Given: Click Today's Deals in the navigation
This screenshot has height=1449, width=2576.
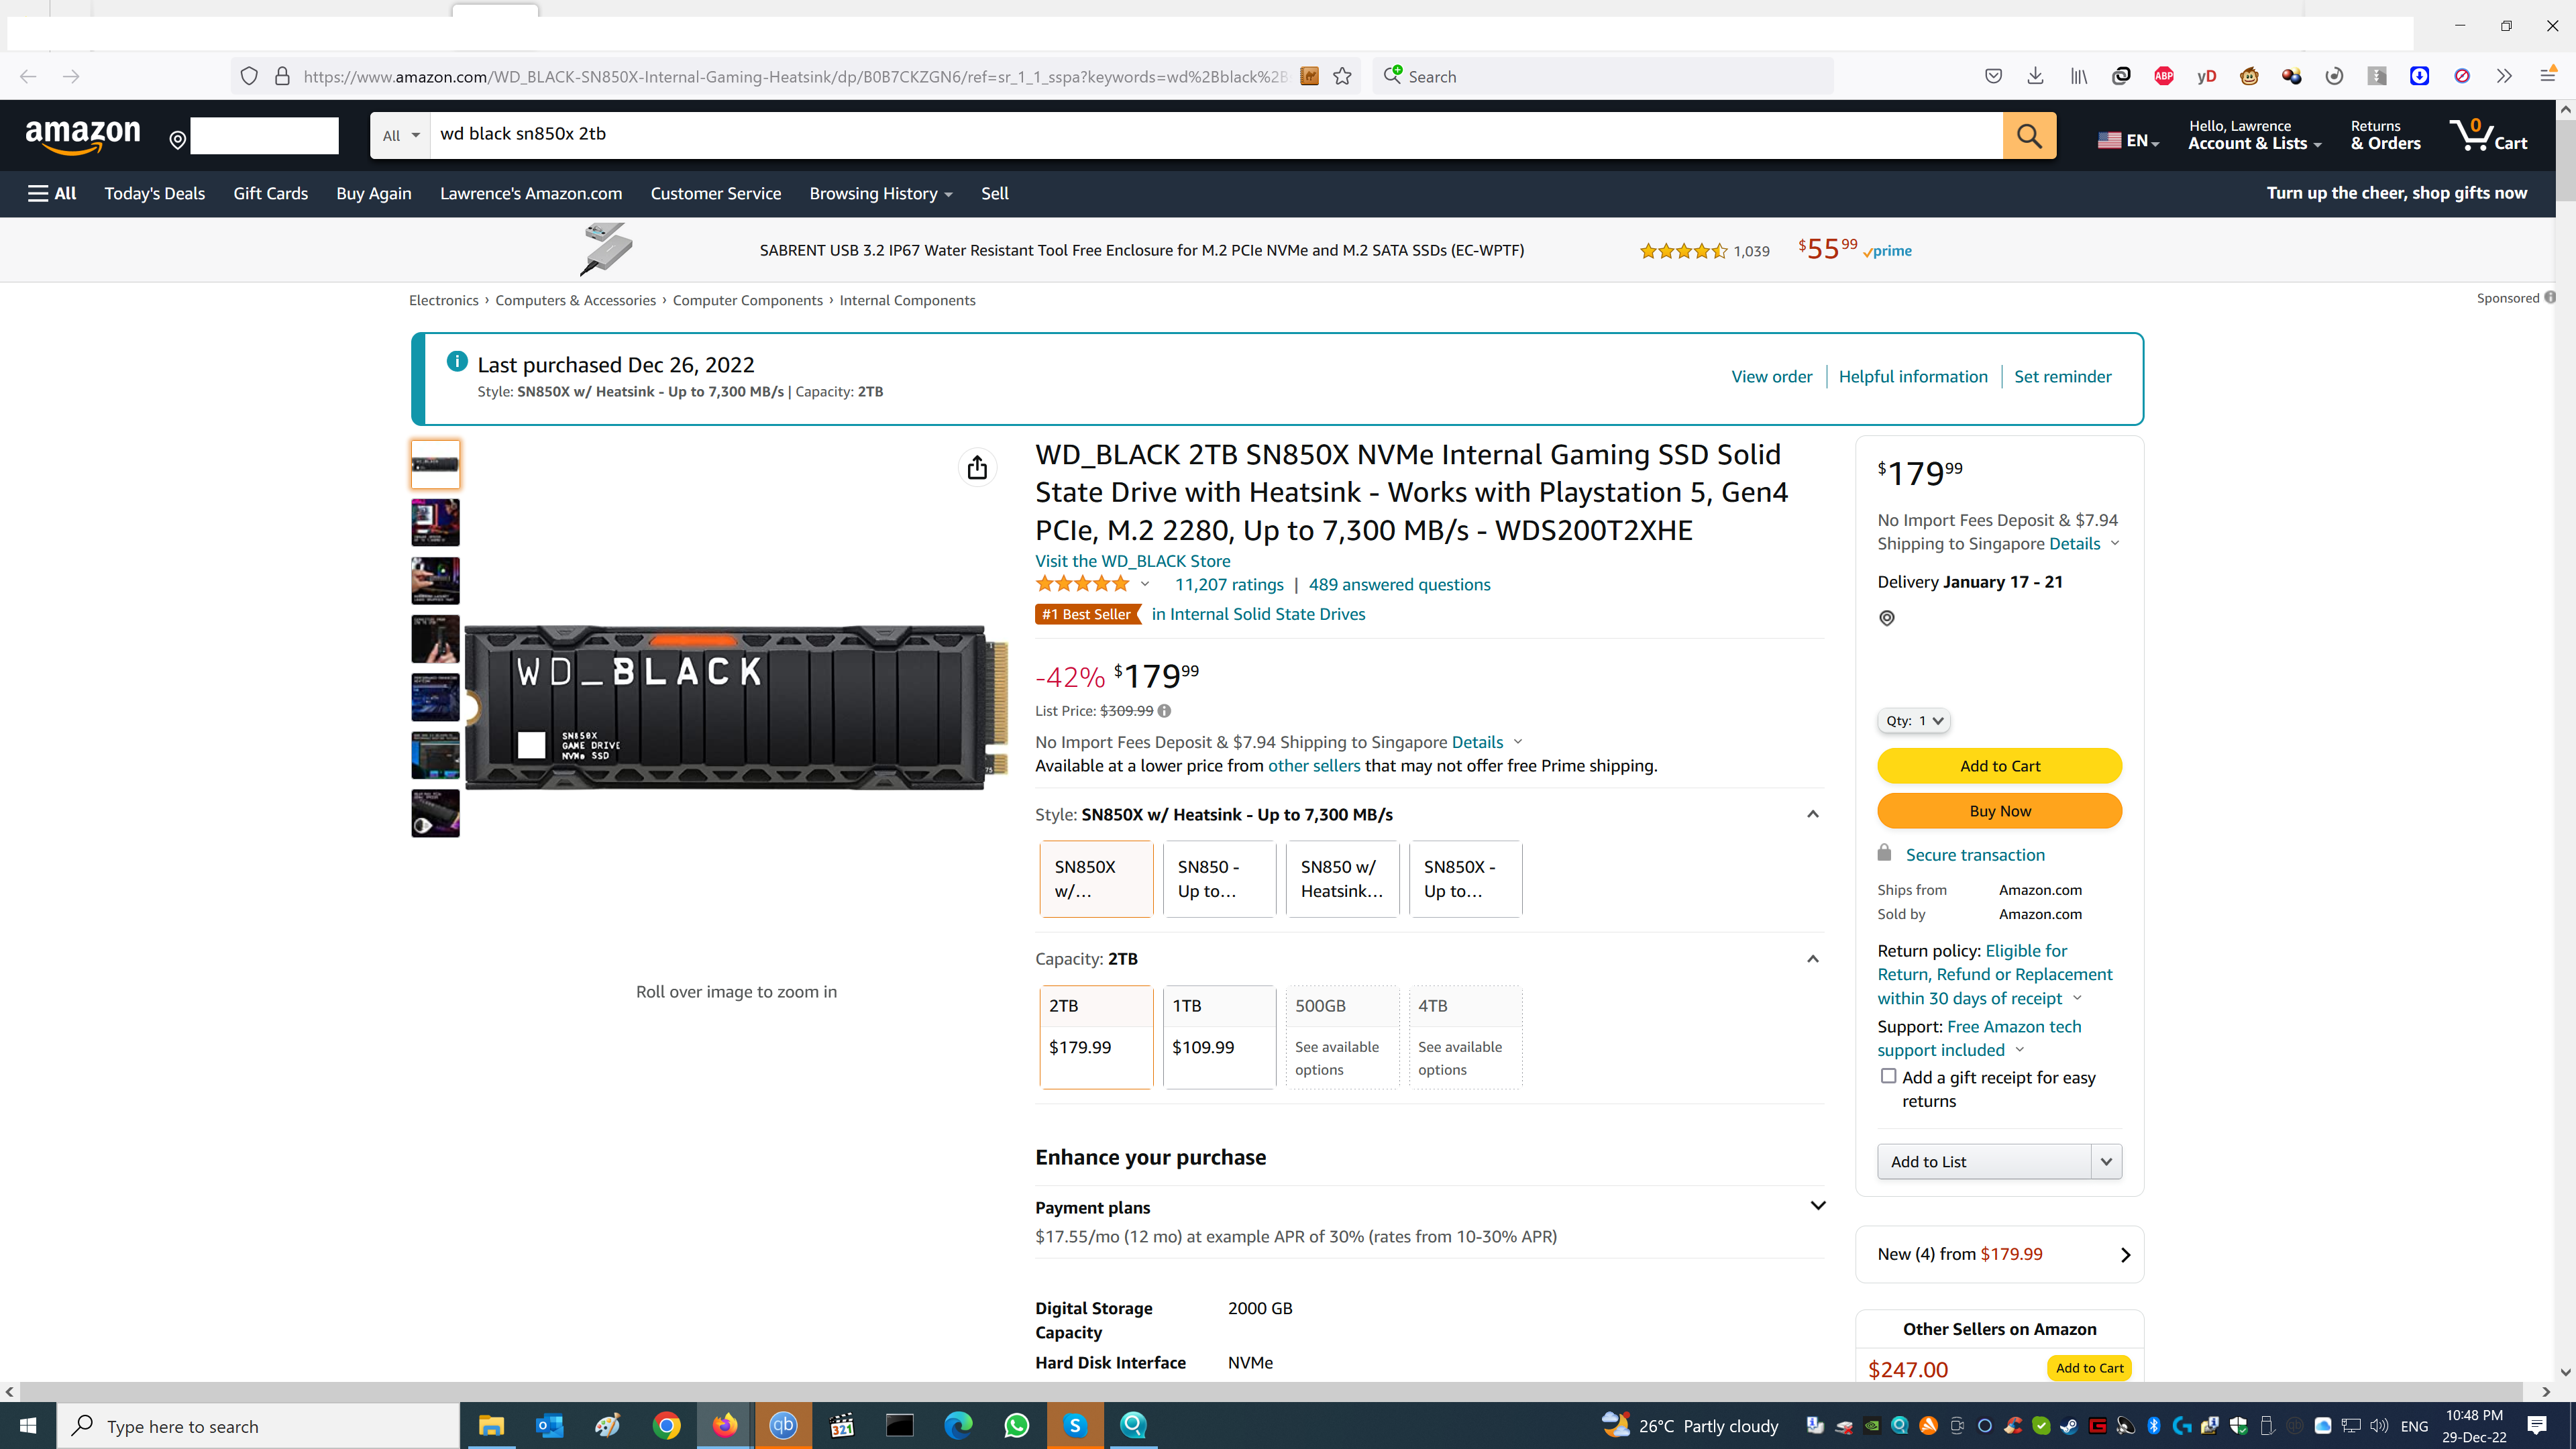Looking at the screenshot, I should point(154,193).
